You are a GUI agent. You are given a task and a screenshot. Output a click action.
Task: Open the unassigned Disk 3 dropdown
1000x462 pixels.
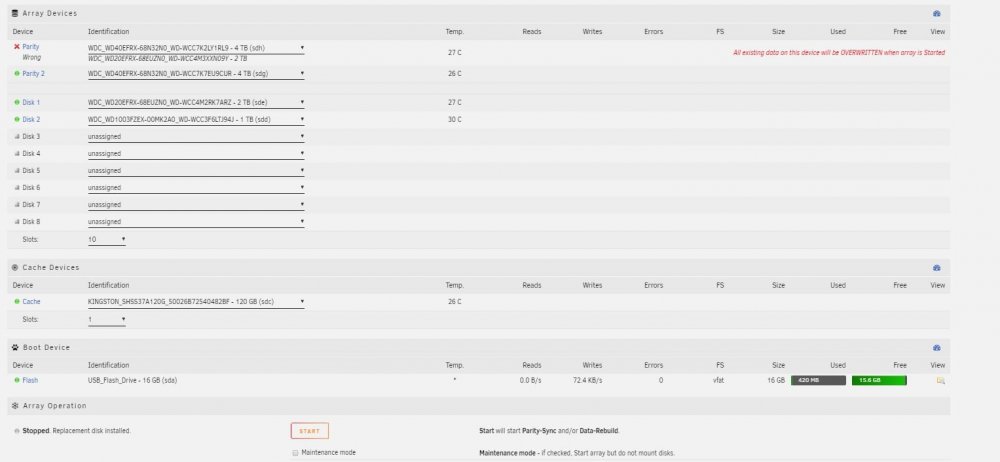[196, 137]
